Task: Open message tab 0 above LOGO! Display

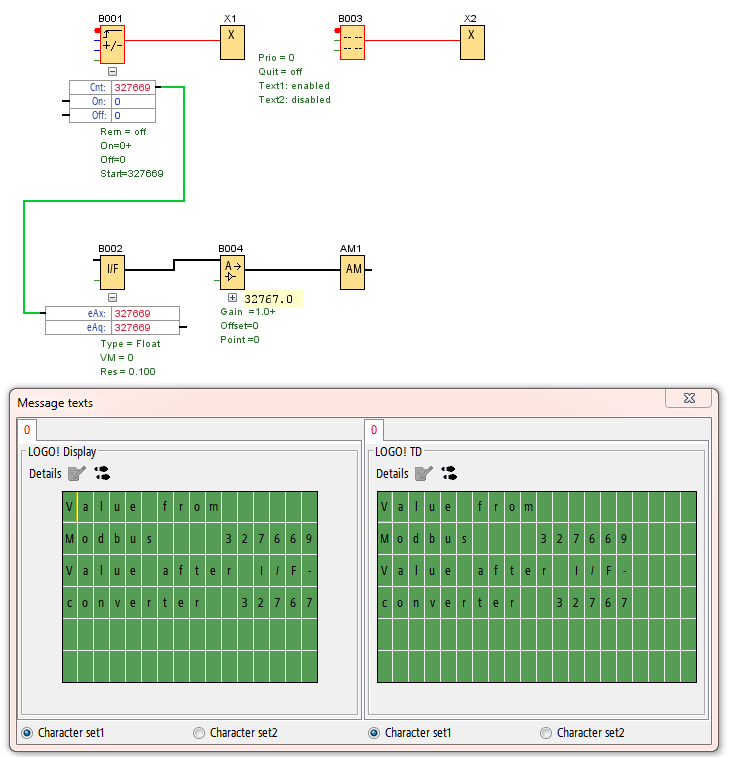Action: pyautogui.click(x=27, y=430)
